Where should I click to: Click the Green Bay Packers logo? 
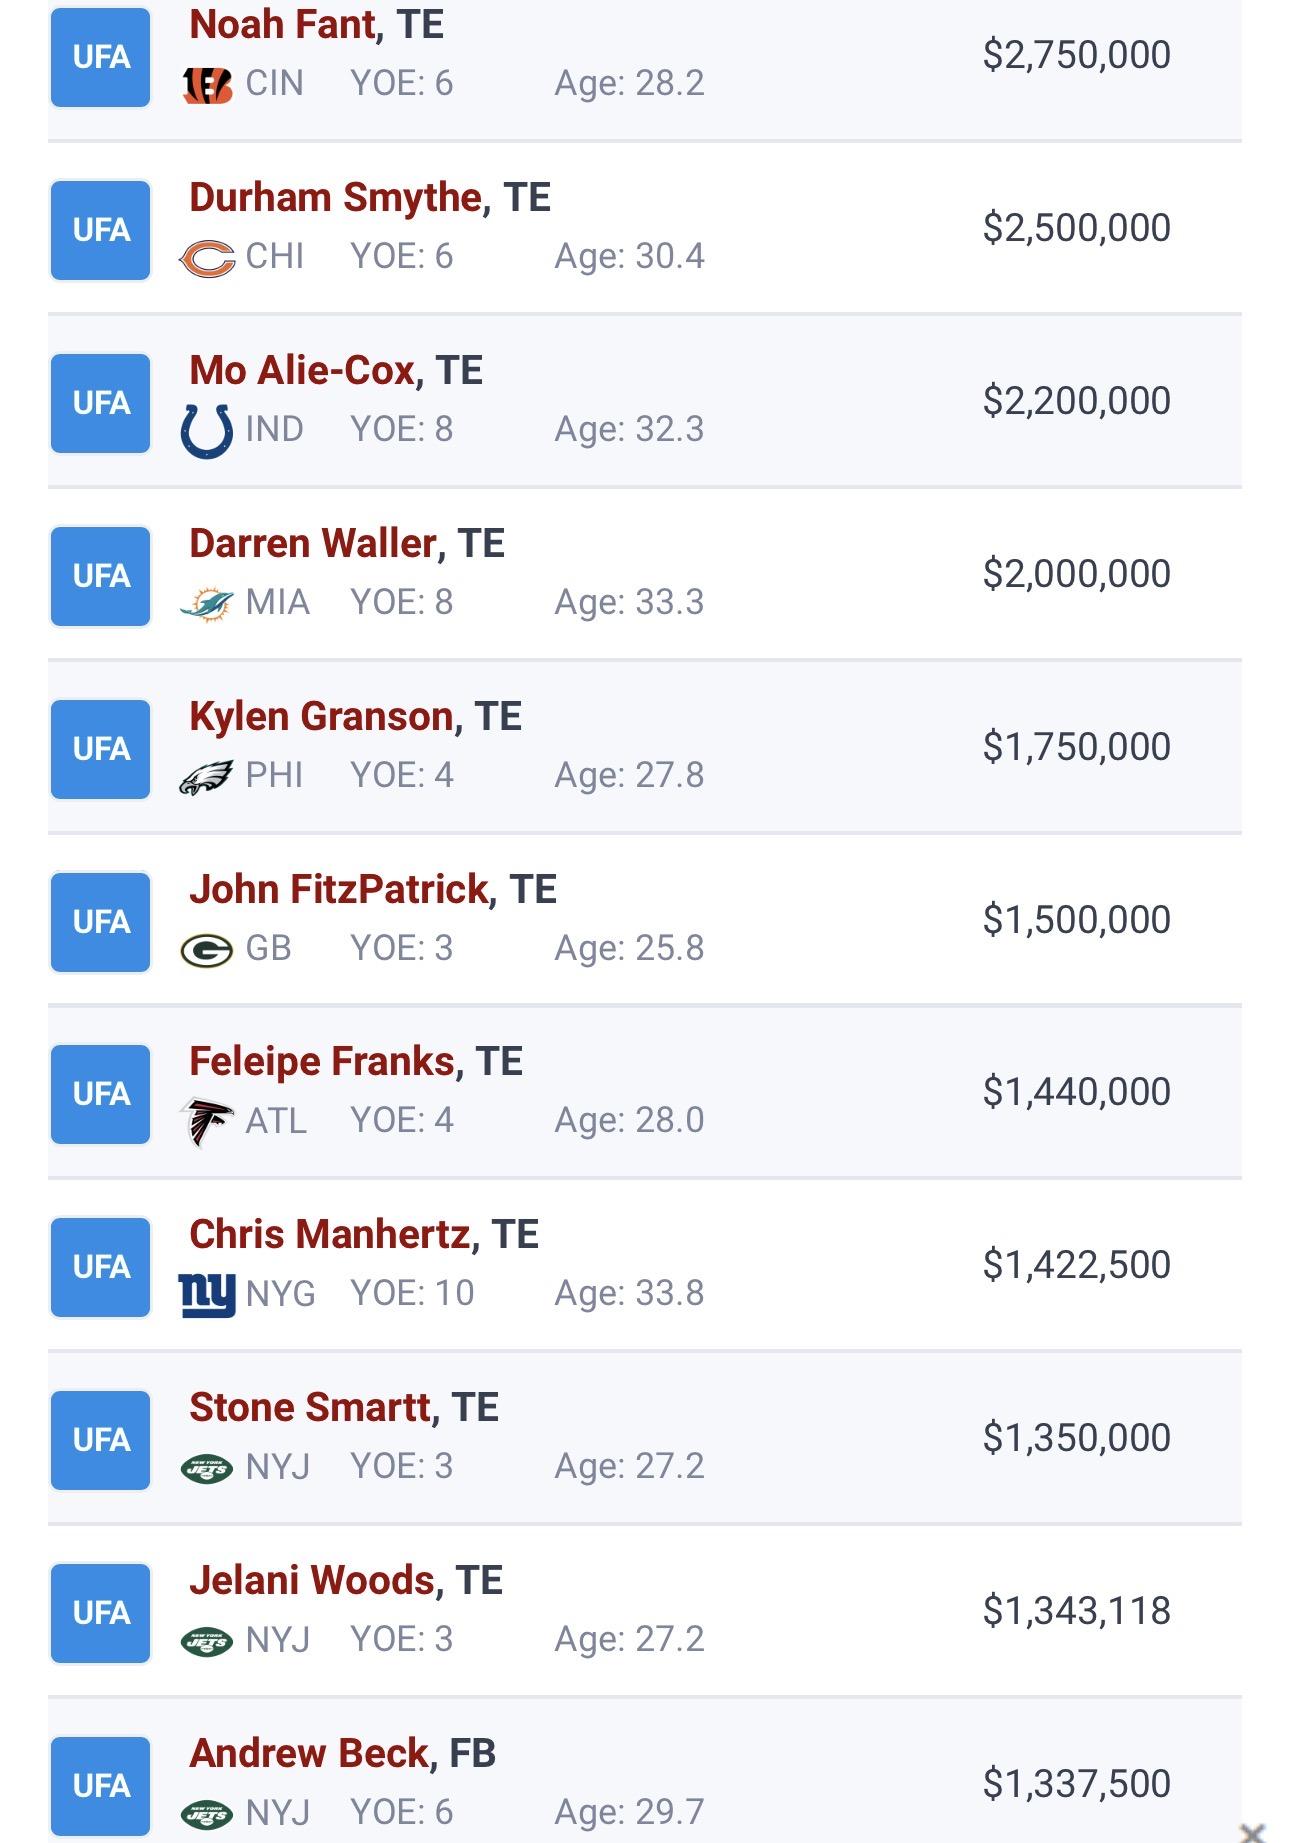pyautogui.click(x=207, y=950)
